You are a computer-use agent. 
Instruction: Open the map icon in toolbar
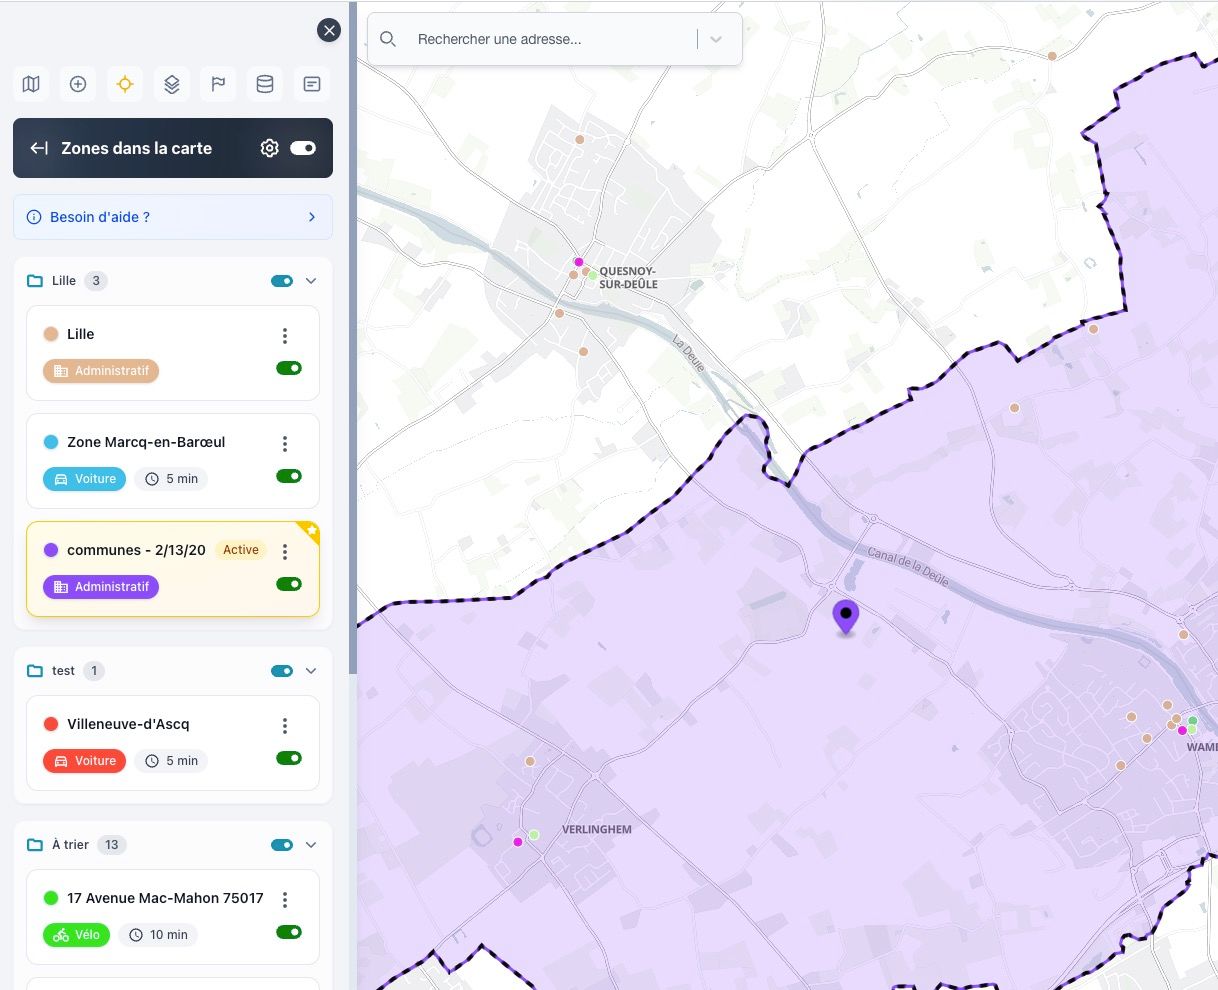[x=31, y=84]
